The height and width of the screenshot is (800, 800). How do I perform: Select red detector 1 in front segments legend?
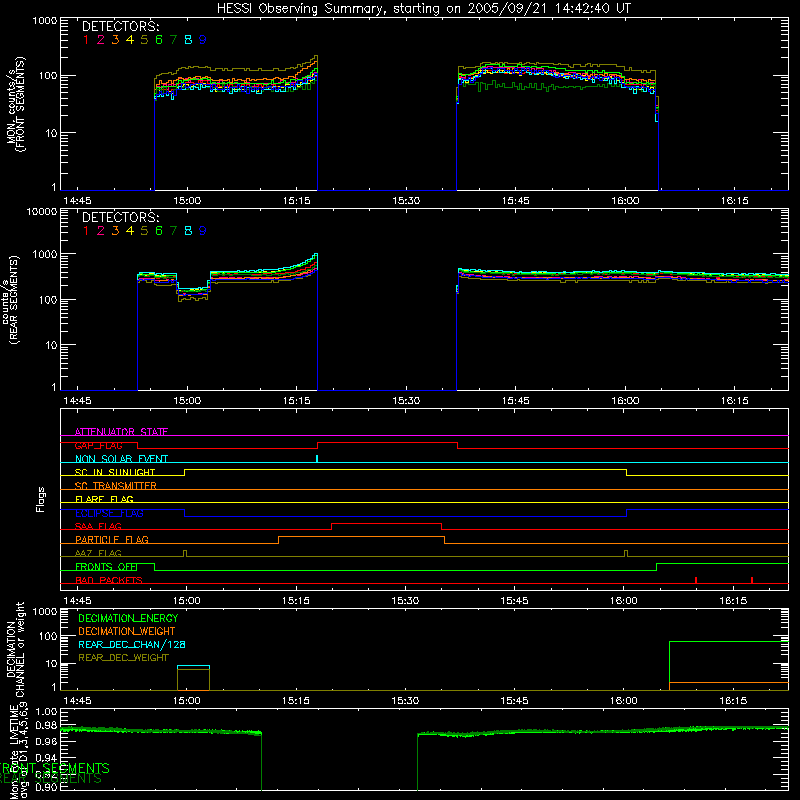[x=86, y=40]
